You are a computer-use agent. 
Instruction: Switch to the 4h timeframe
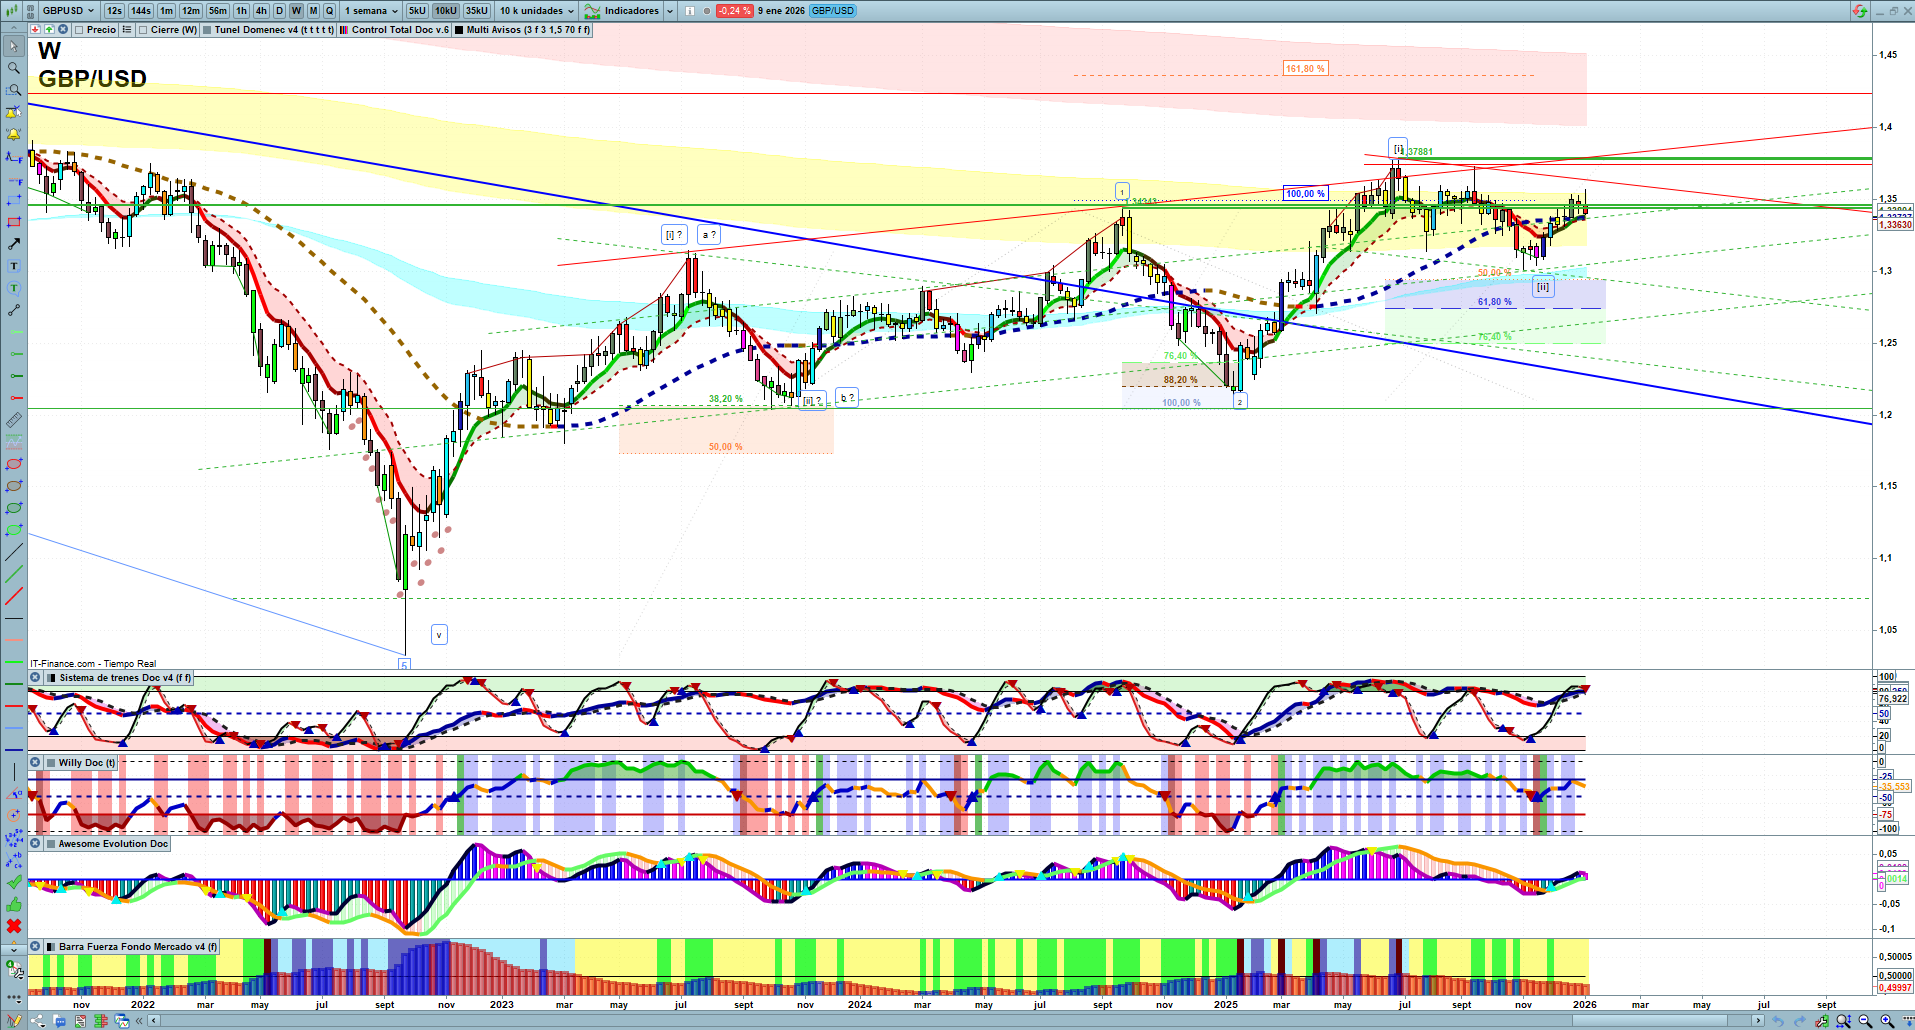tap(261, 11)
